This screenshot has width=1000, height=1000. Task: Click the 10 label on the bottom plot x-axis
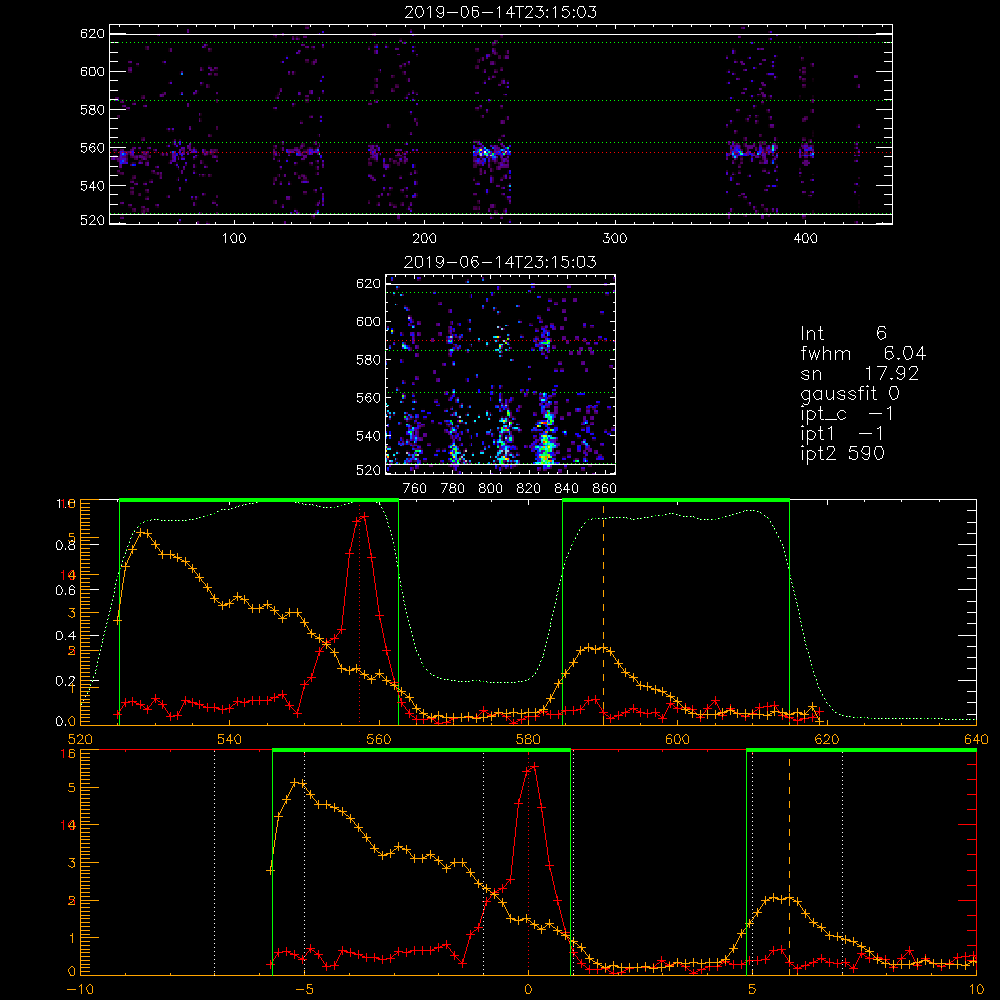[976, 989]
